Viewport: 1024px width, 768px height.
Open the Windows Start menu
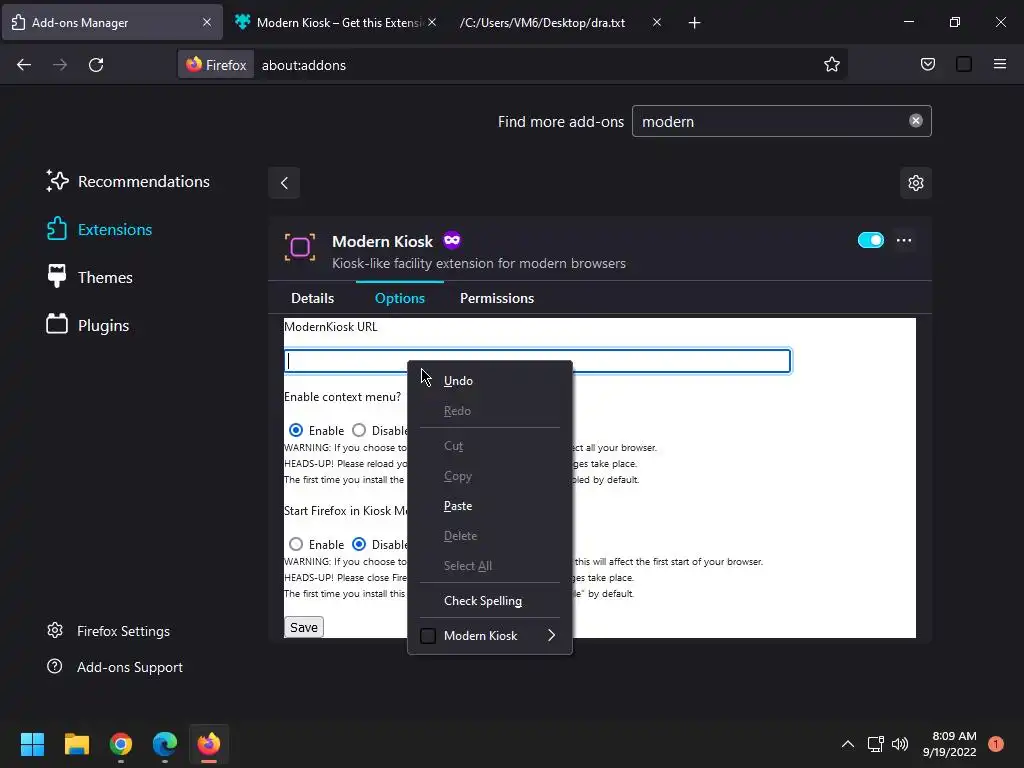click(x=32, y=744)
